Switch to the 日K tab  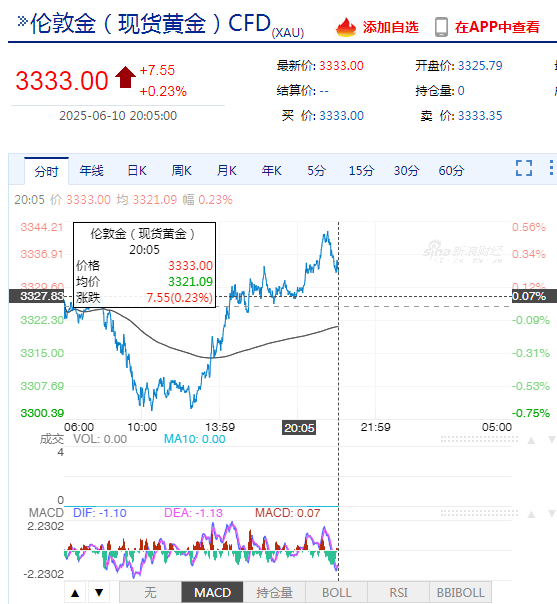137,171
